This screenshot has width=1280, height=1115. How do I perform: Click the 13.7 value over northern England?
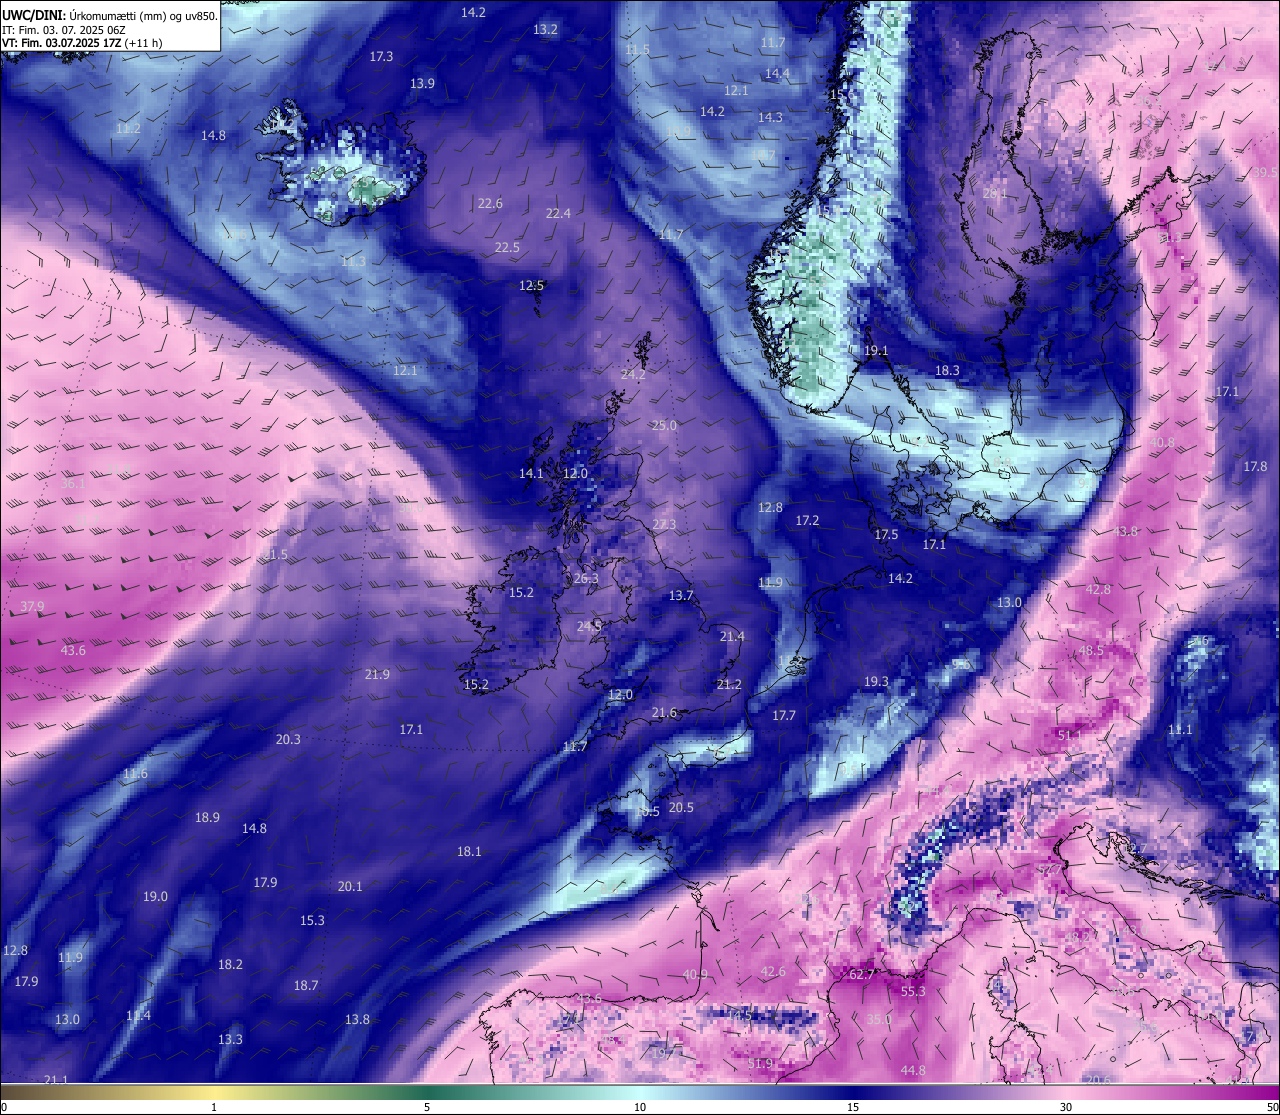tap(681, 596)
